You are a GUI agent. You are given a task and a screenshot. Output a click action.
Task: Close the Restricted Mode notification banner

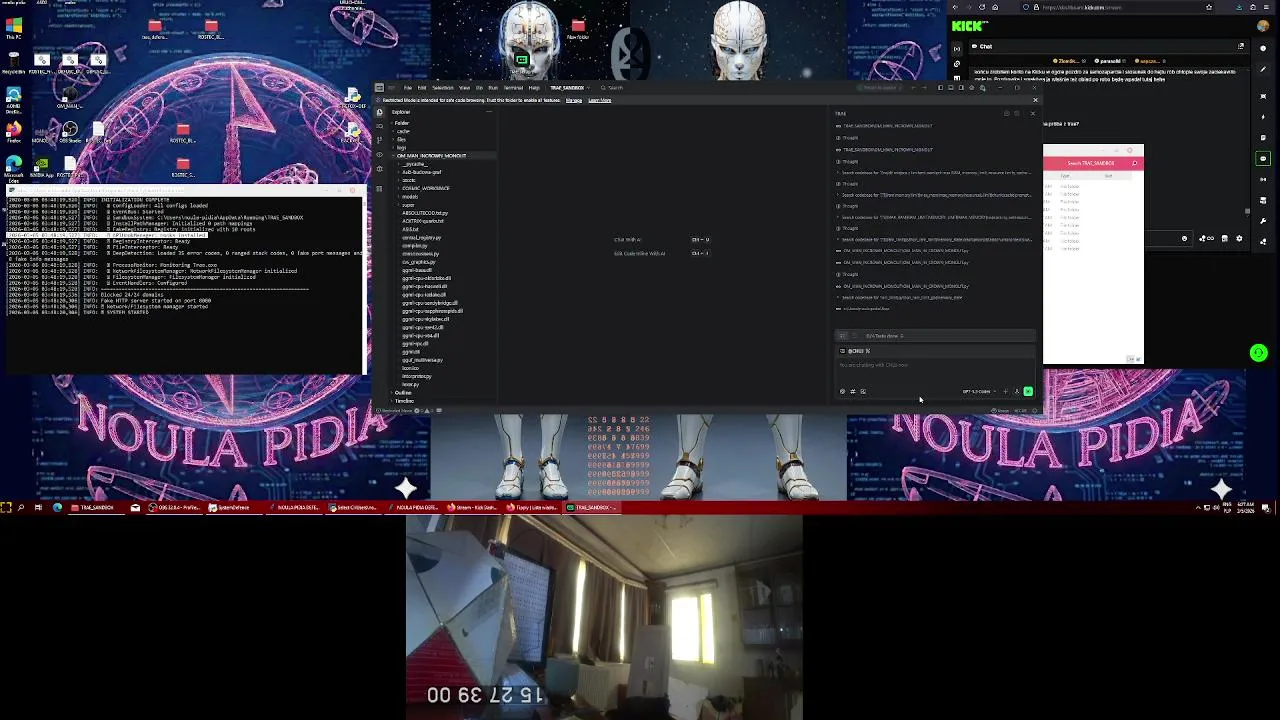point(1035,100)
